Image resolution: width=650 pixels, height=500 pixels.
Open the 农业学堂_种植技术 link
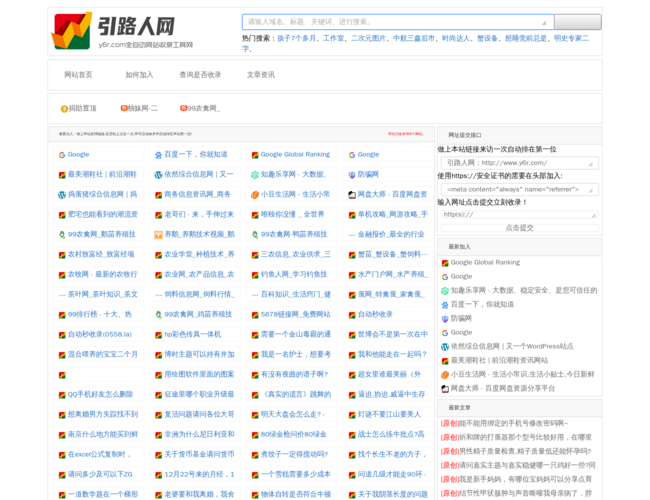coord(199,254)
